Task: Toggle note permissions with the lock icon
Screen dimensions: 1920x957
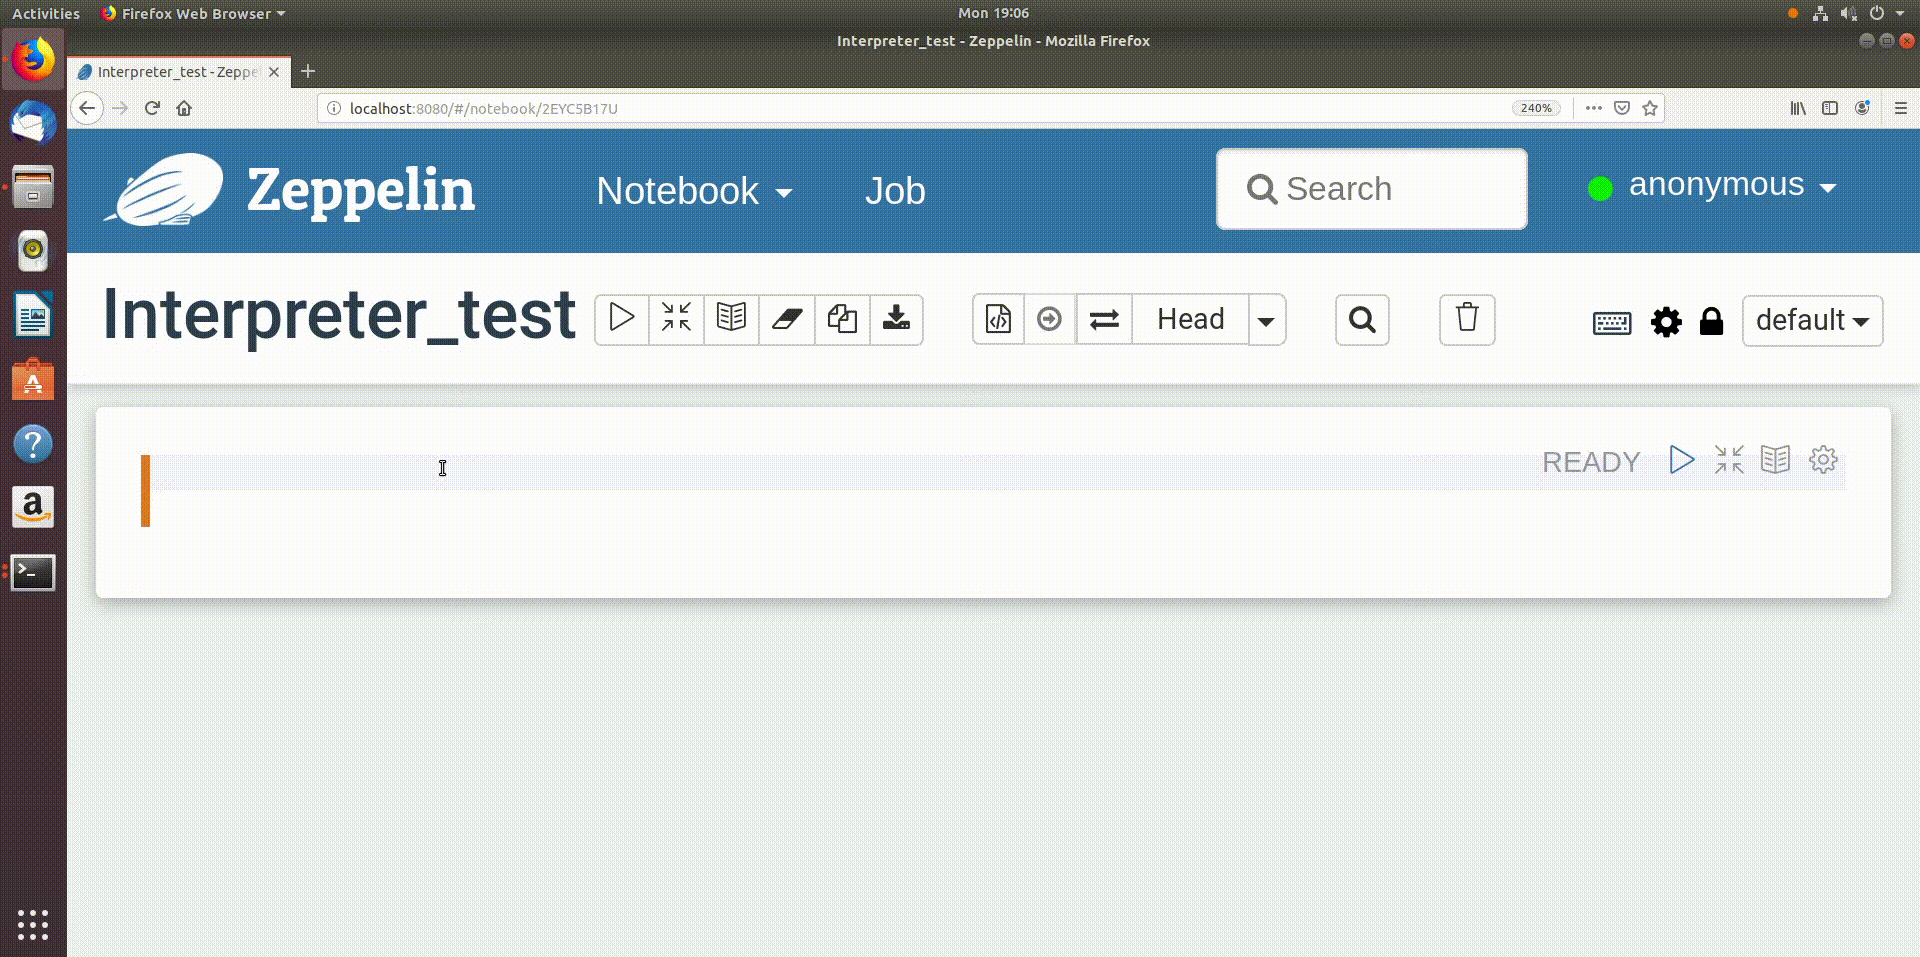Action: click(1712, 321)
